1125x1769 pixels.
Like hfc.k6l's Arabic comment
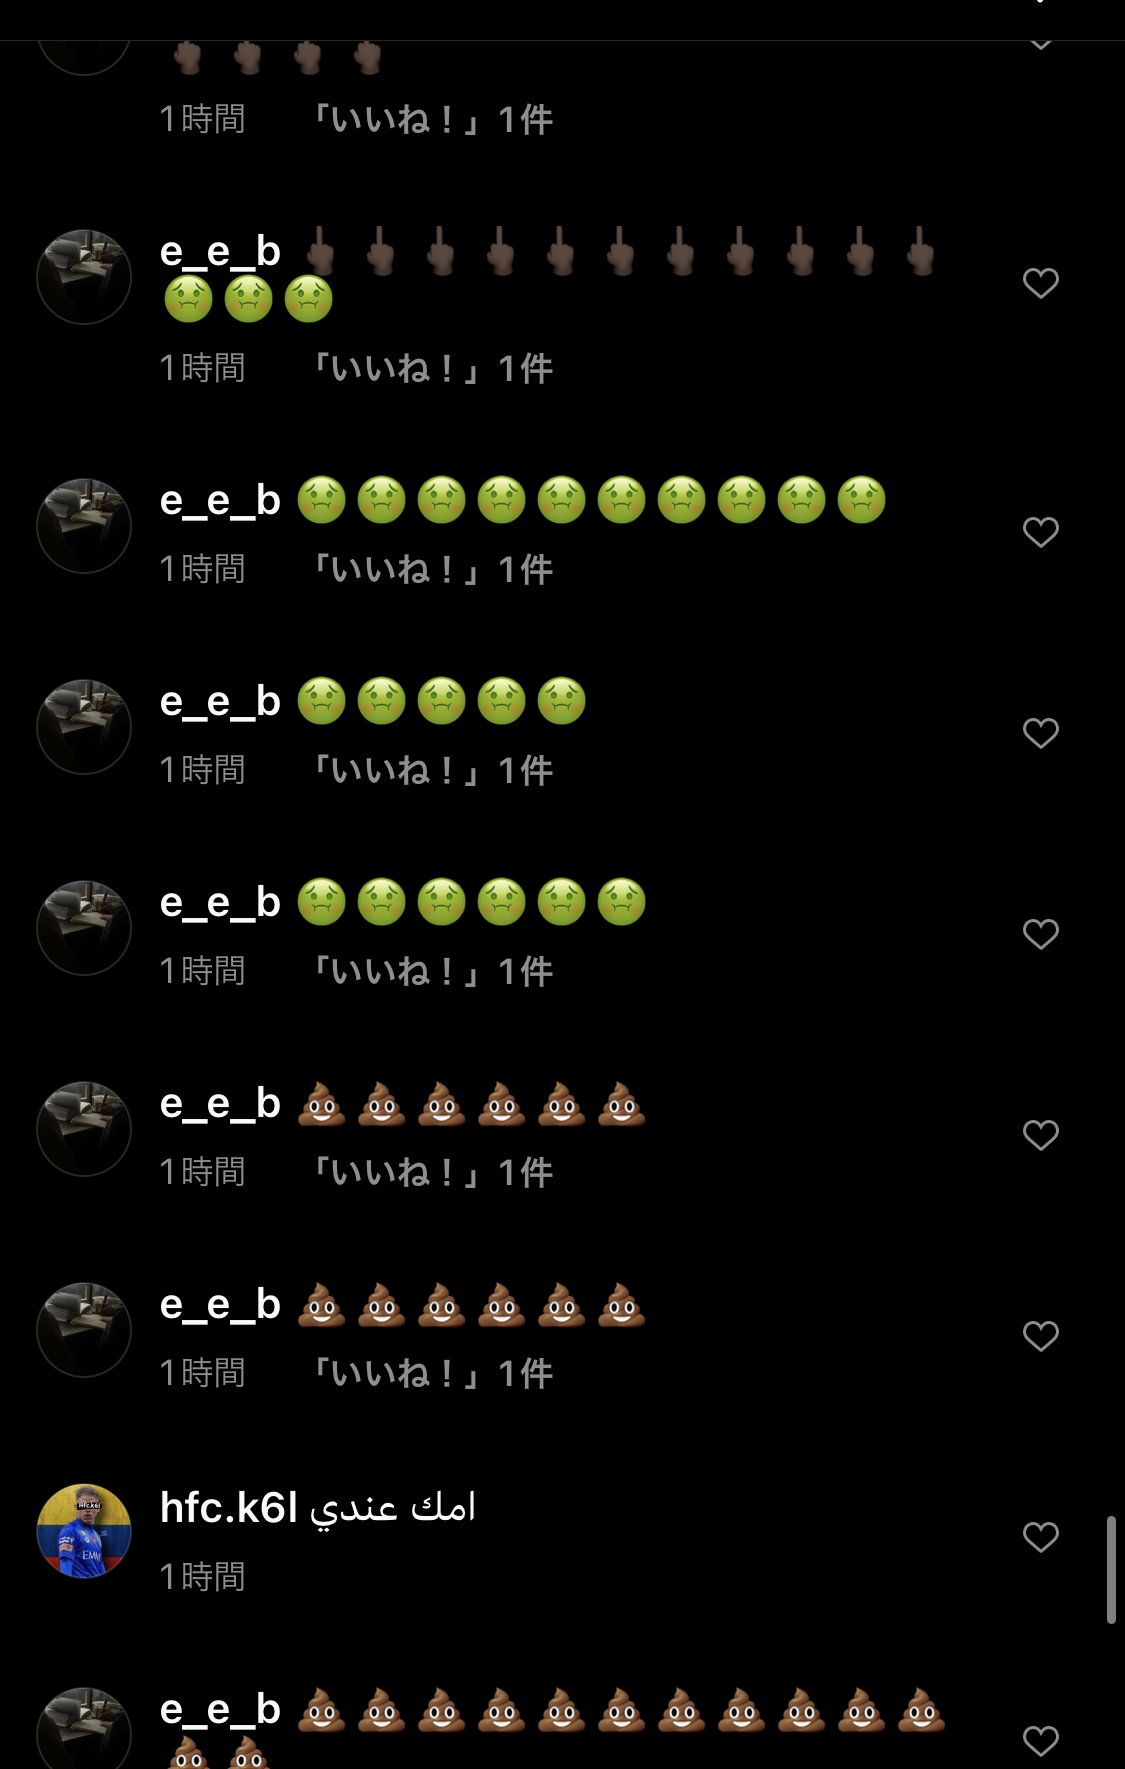tap(1041, 1537)
